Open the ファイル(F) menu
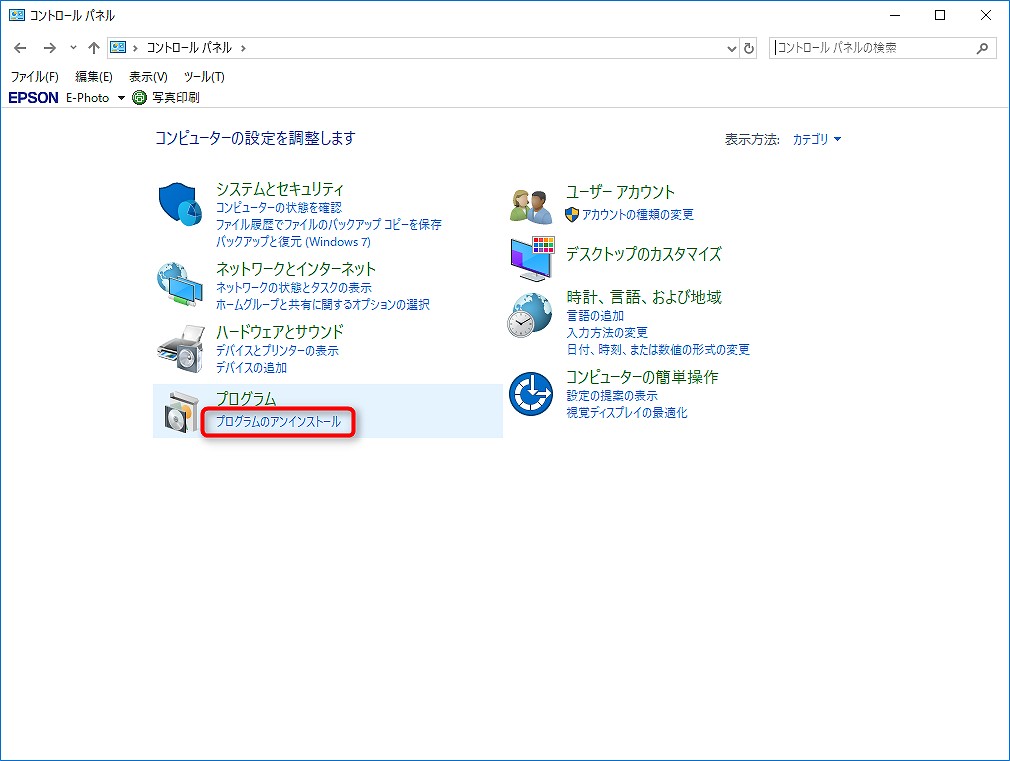1010x761 pixels. click(x=34, y=77)
